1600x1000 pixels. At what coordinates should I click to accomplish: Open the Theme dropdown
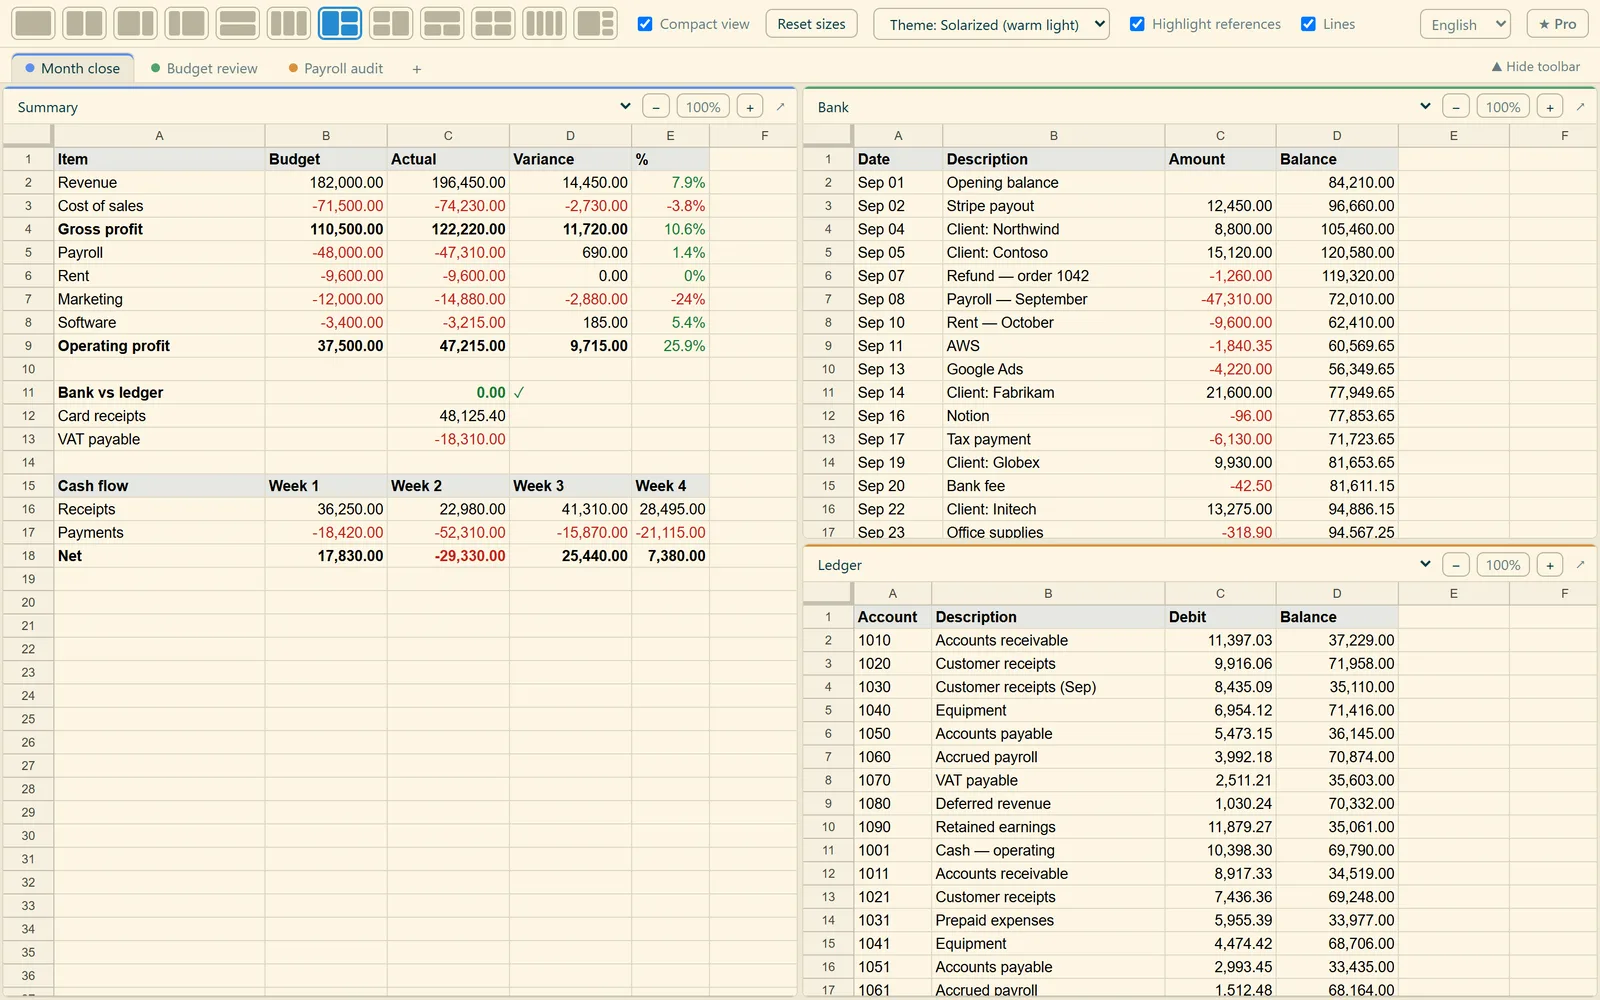click(991, 24)
